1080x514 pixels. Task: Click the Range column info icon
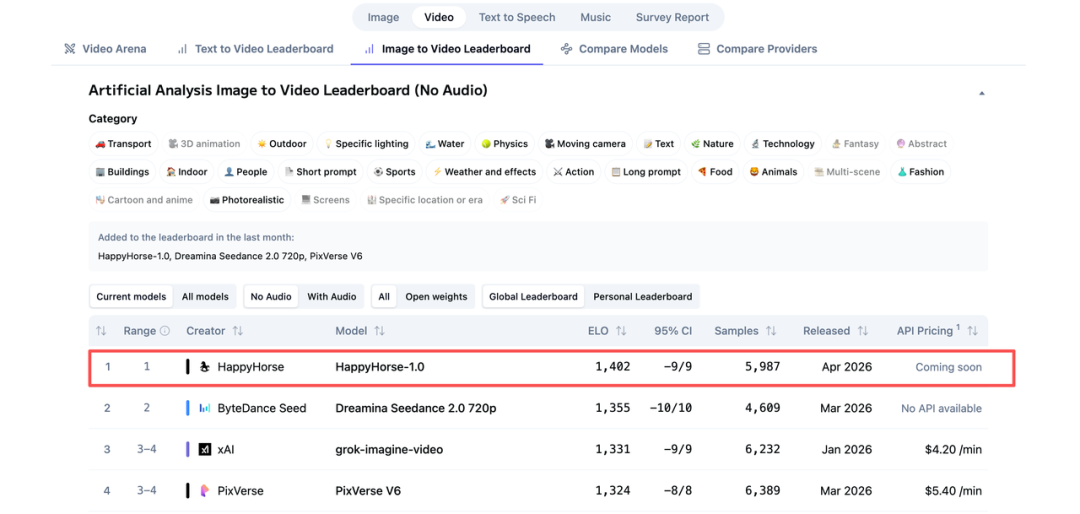tap(165, 331)
